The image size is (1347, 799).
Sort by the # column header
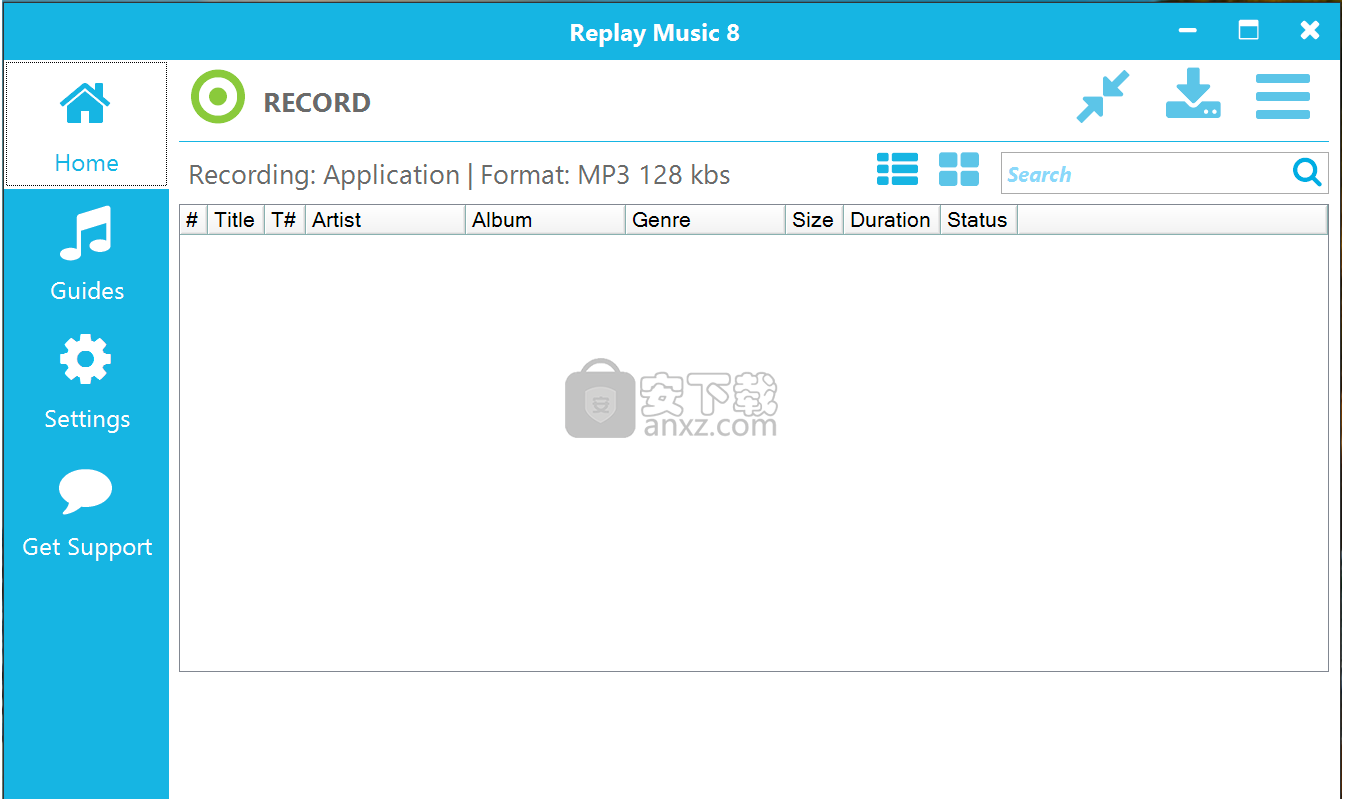[192, 220]
